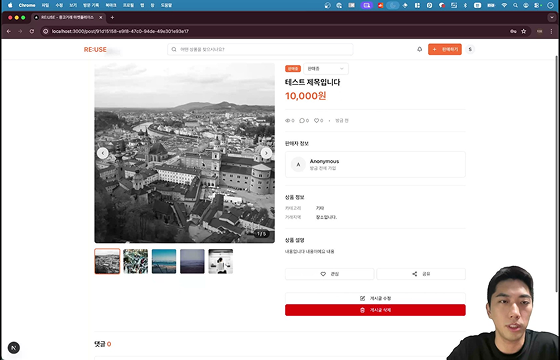
Task: Click the 1/5 image counter label
Action: tap(262, 234)
